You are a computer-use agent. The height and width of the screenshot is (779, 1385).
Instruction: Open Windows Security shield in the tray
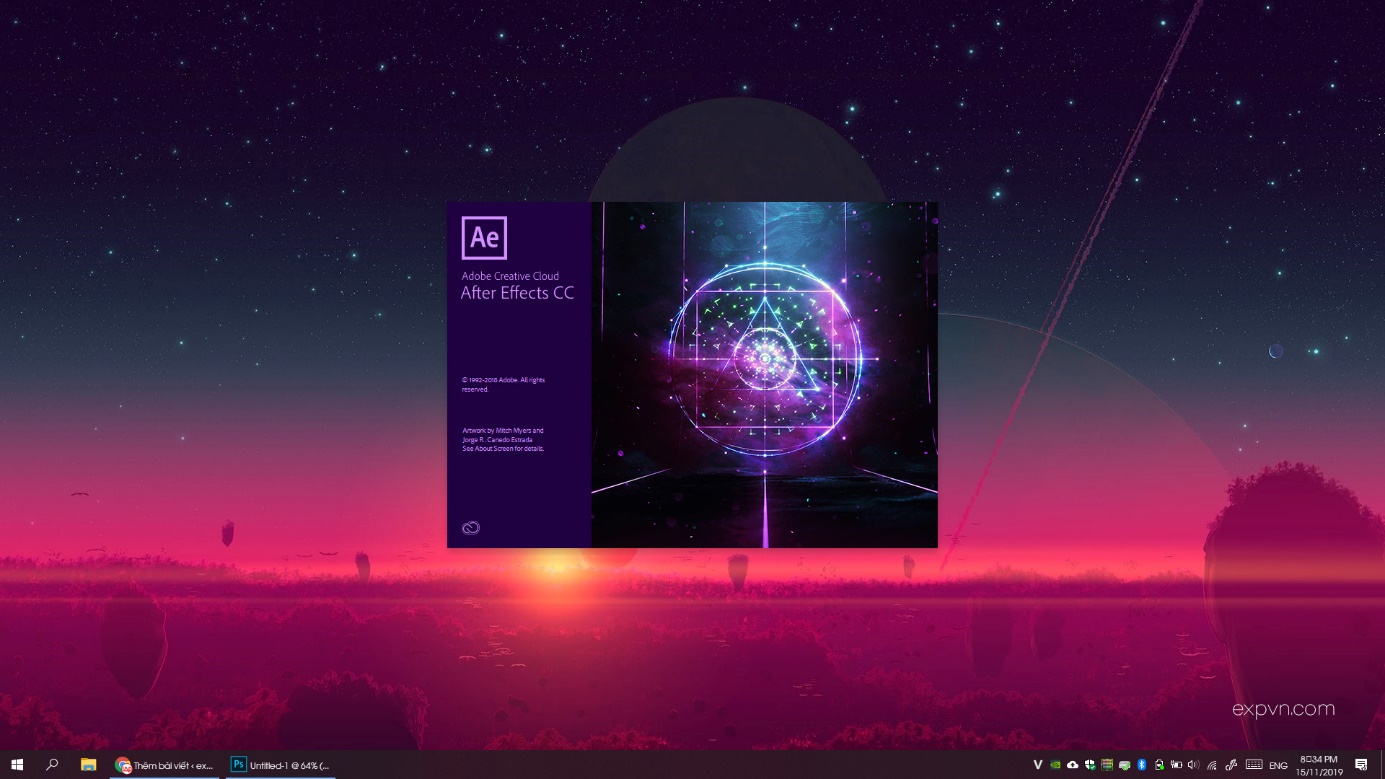(x=1088, y=764)
